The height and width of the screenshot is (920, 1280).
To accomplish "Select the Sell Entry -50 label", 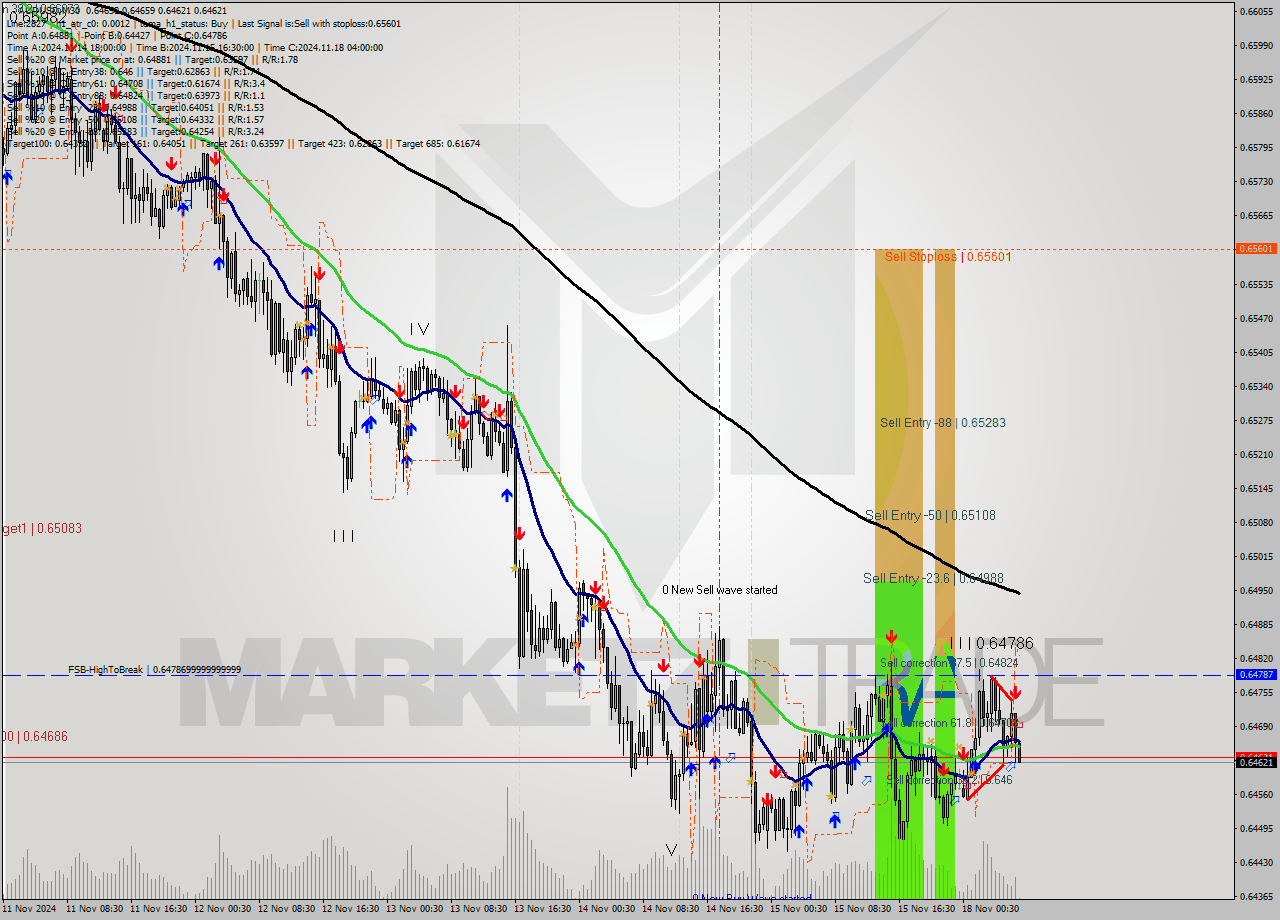I will pos(930,516).
